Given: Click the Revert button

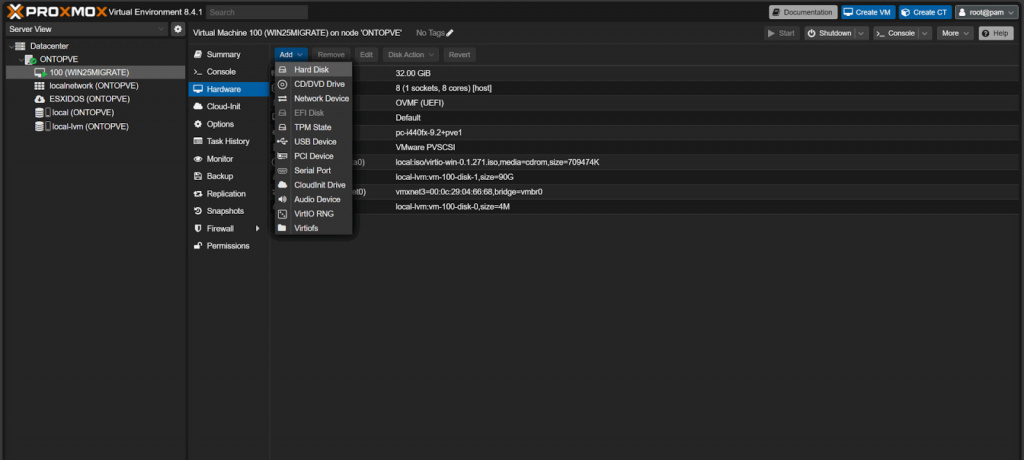Looking at the screenshot, I should point(460,54).
